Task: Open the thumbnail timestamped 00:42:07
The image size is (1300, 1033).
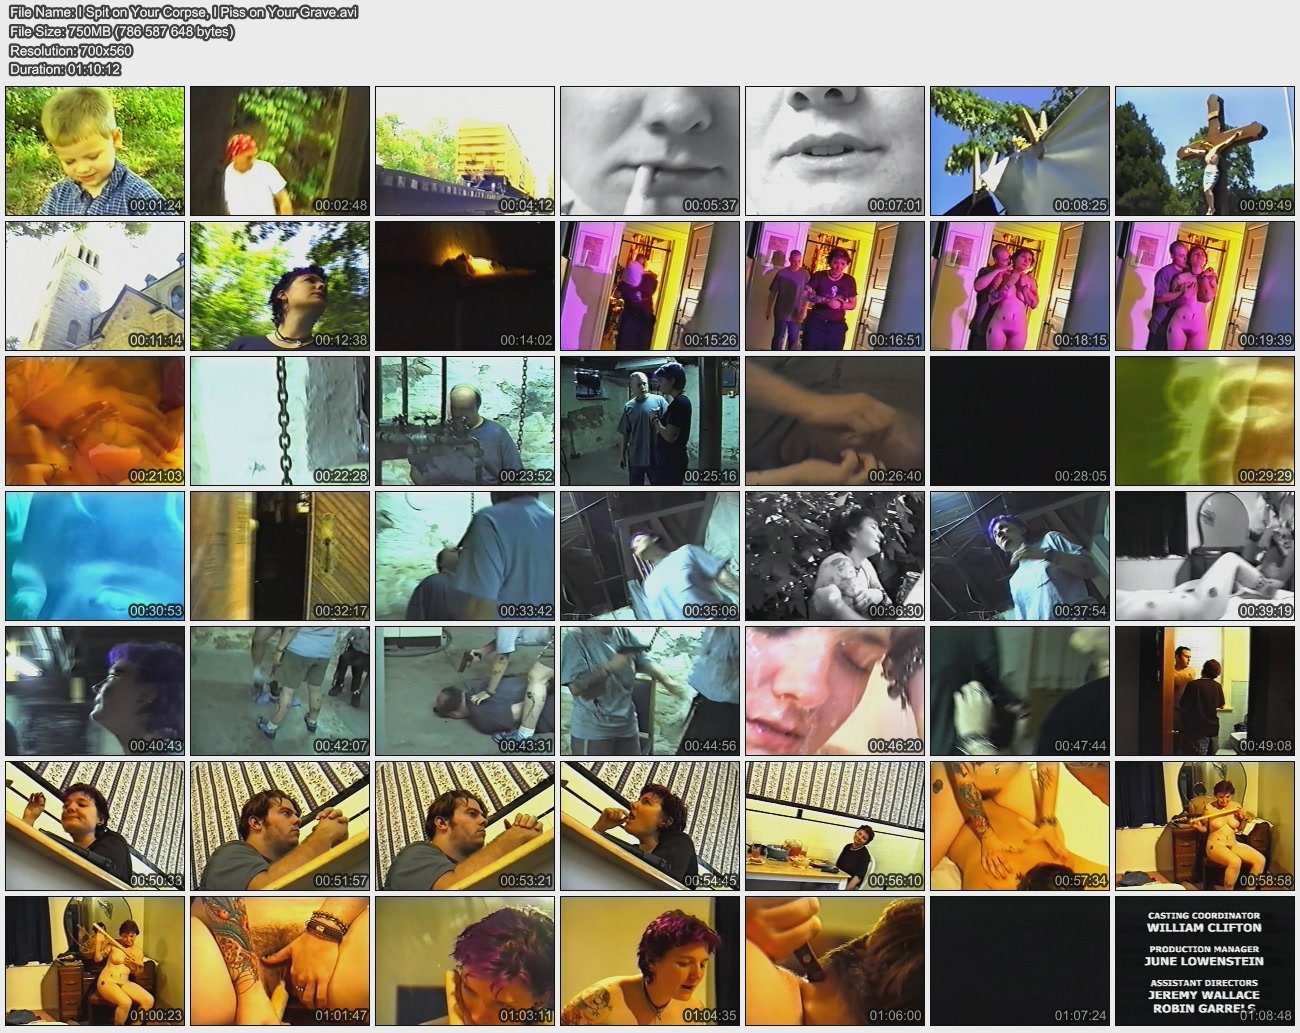Action: [280, 691]
